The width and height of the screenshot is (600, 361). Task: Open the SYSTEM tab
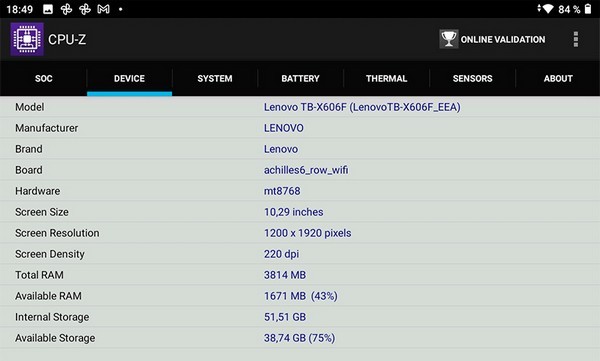point(215,78)
